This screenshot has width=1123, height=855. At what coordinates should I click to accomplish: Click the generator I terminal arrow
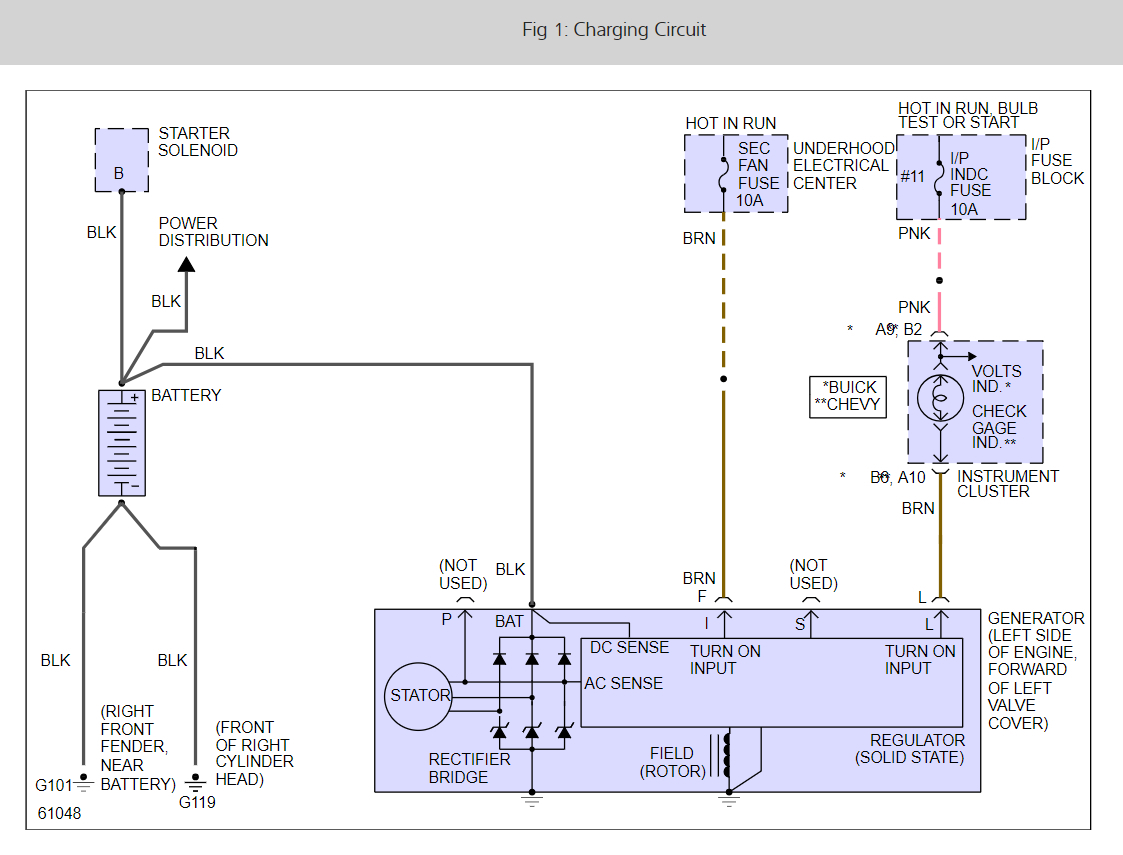[724, 622]
